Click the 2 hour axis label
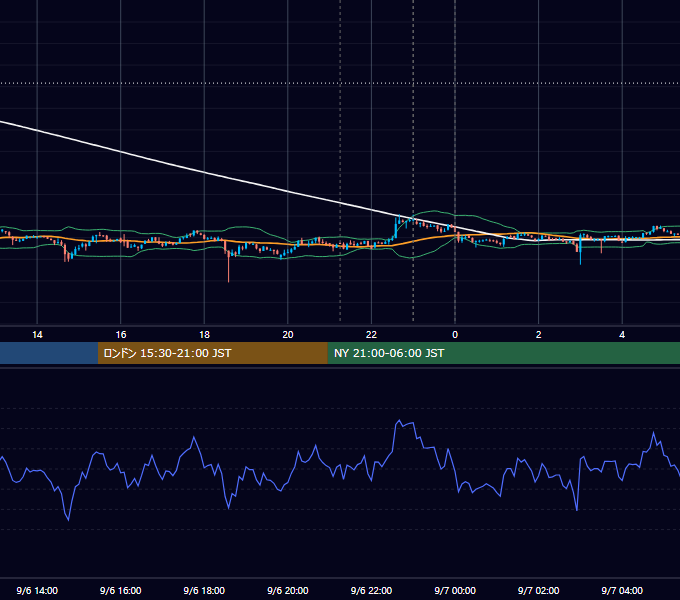Viewport: 680px width, 600px height. click(x=539, y=335)
